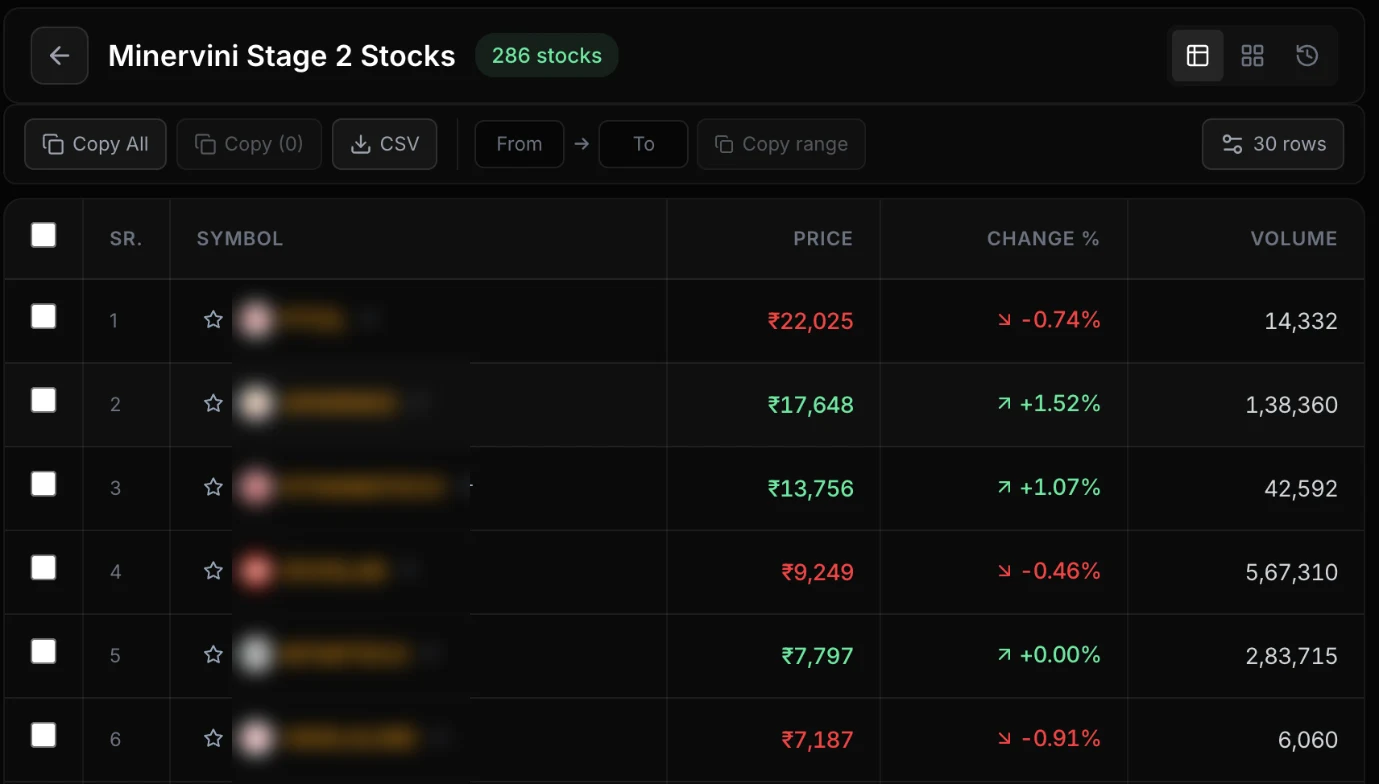Focus the To range field
Screen dimensions: 1379x784
tap(643, 144)
